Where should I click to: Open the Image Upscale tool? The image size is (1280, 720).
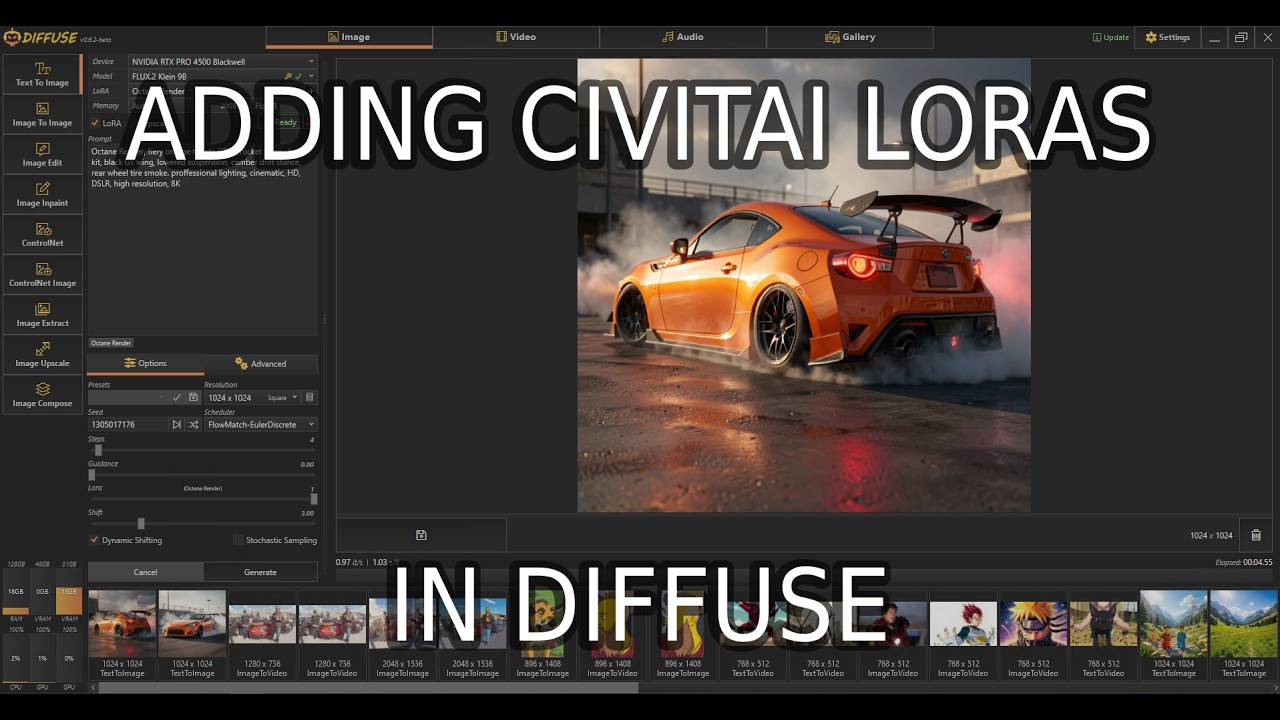coord(42,355)
